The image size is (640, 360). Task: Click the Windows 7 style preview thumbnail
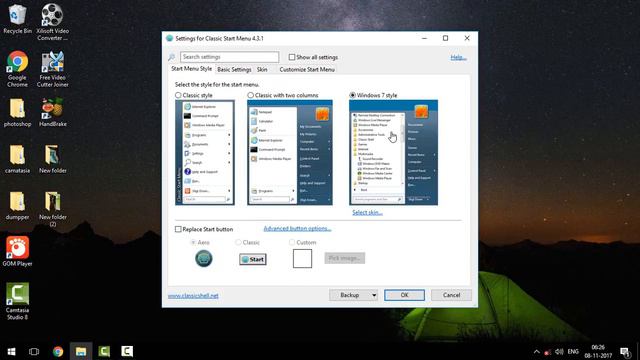click(x=393, y=152)
